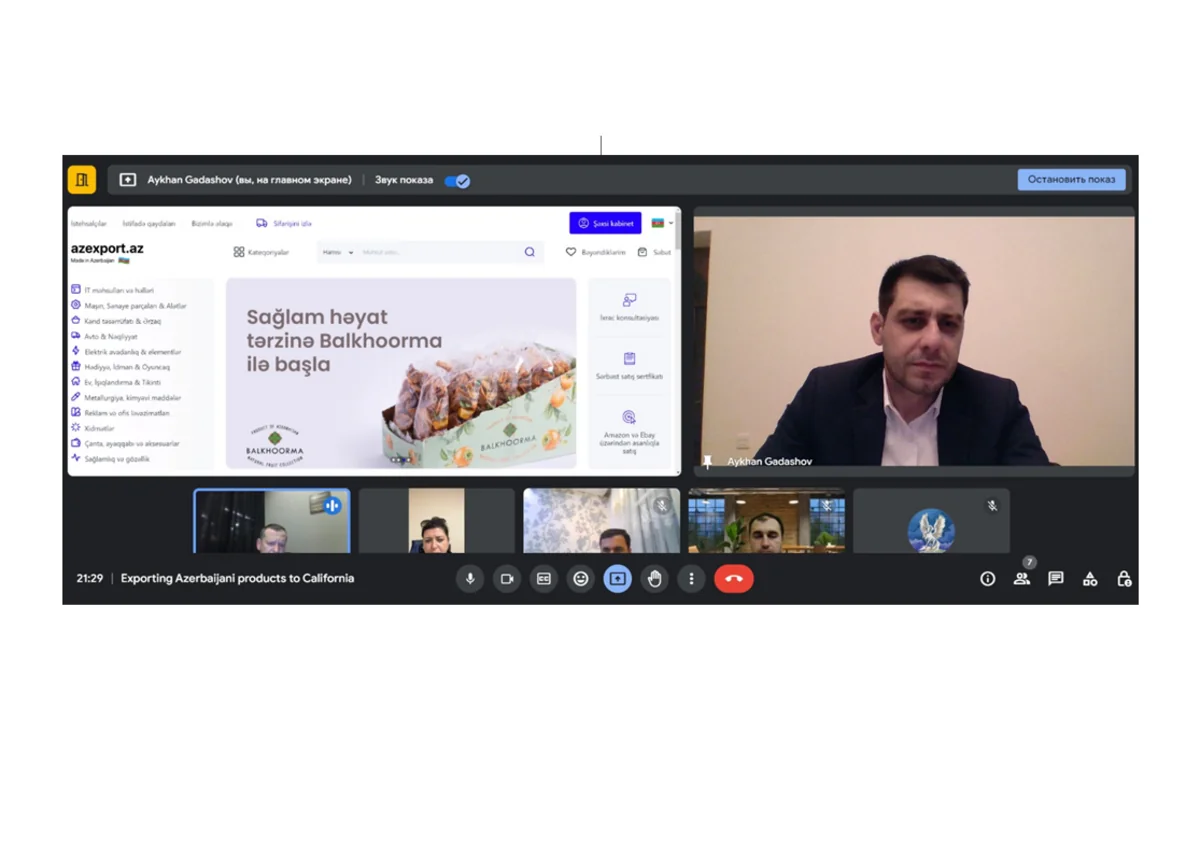
Task: Open the three-dot more options menu
Action: (x=691, y=579)
